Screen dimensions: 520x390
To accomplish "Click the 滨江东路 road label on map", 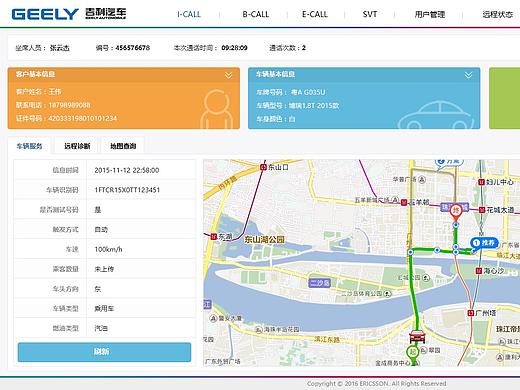I will [327, 339].
